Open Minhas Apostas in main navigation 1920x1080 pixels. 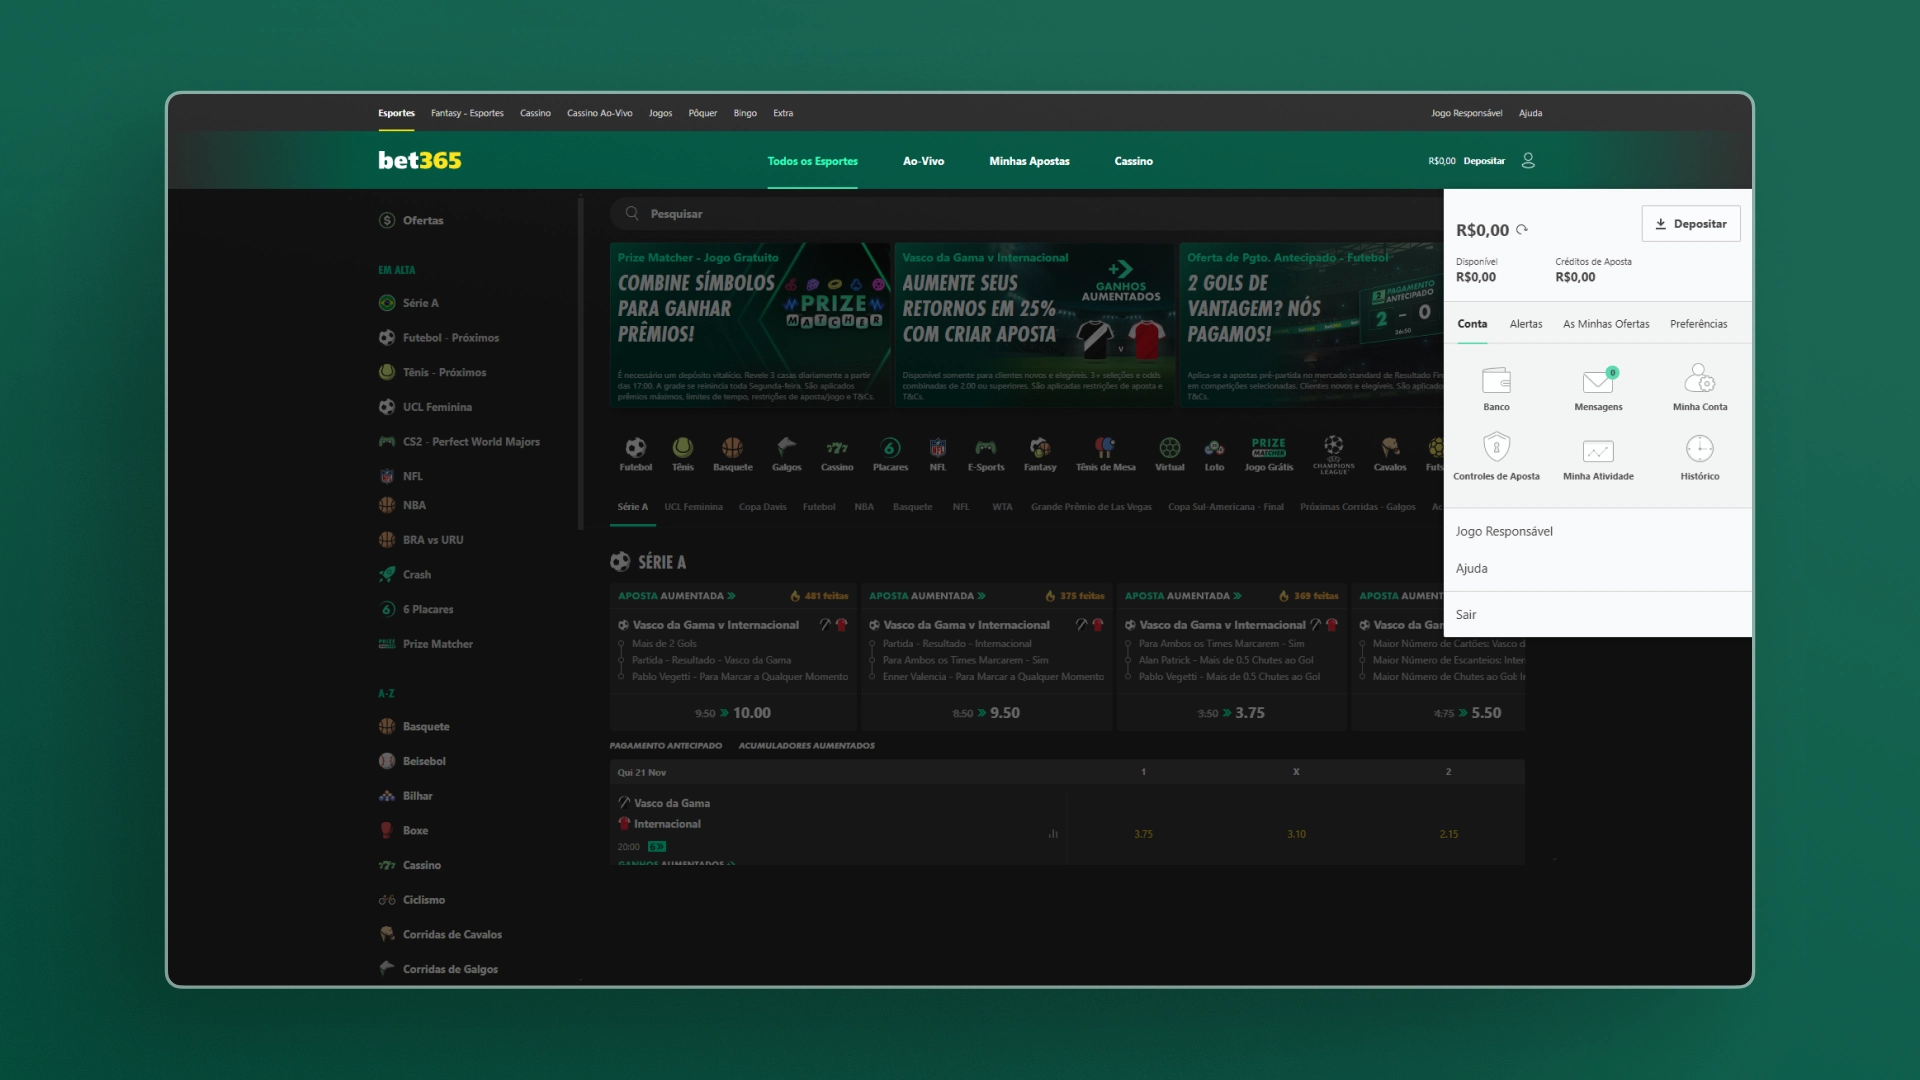[1029, 161]
